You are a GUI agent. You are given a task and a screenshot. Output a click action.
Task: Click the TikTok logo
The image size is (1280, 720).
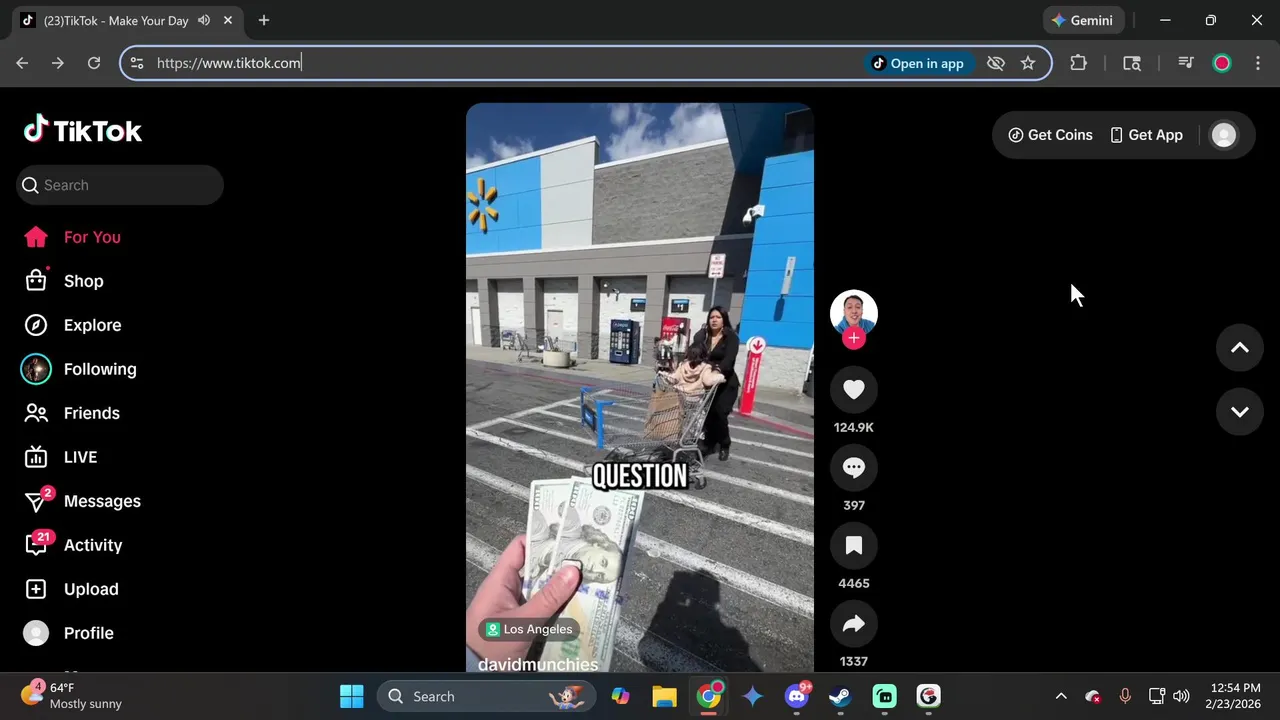coord(83,130)
